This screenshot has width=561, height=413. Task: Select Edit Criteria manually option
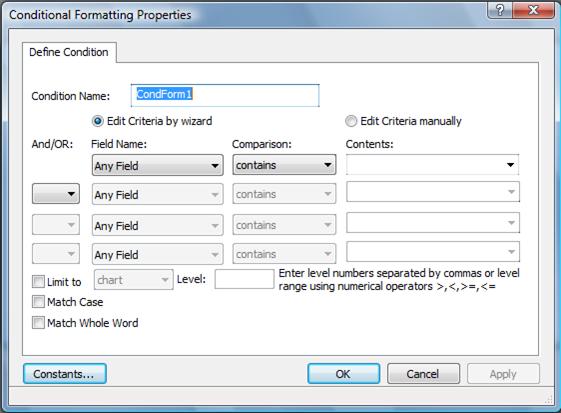point(351,121)
